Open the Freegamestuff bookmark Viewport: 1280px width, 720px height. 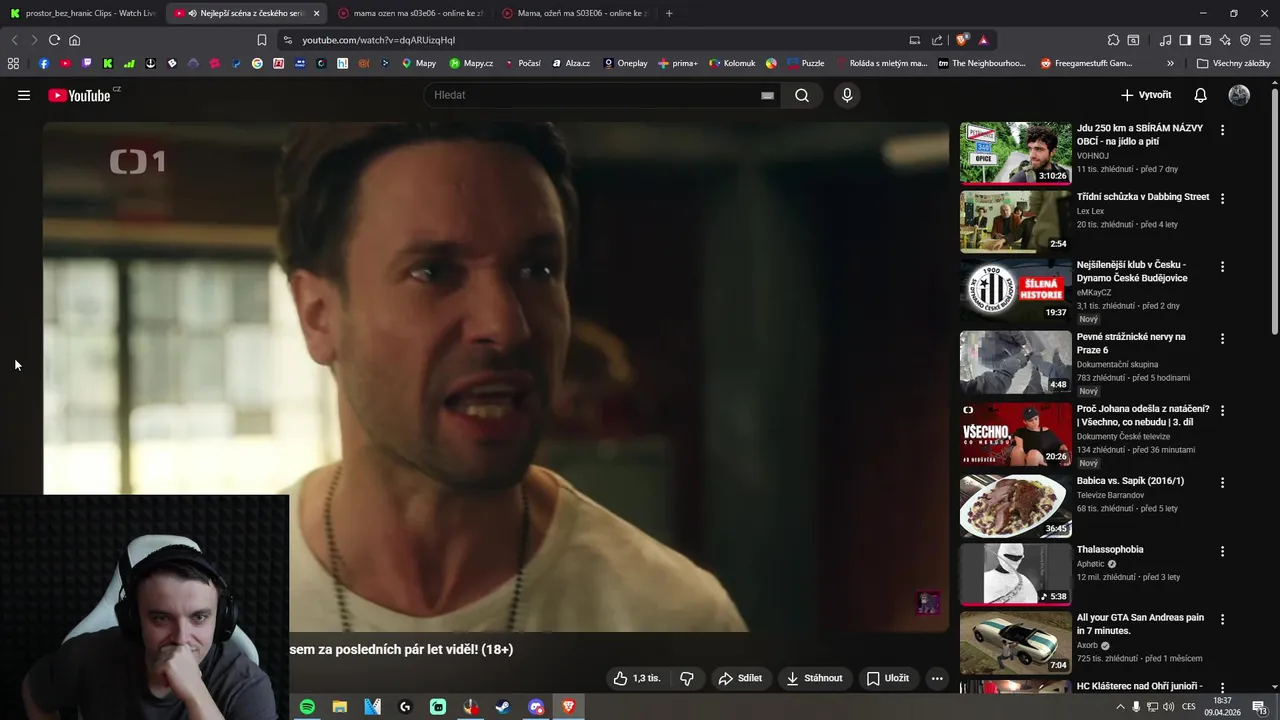click(x=1086, y=63)
